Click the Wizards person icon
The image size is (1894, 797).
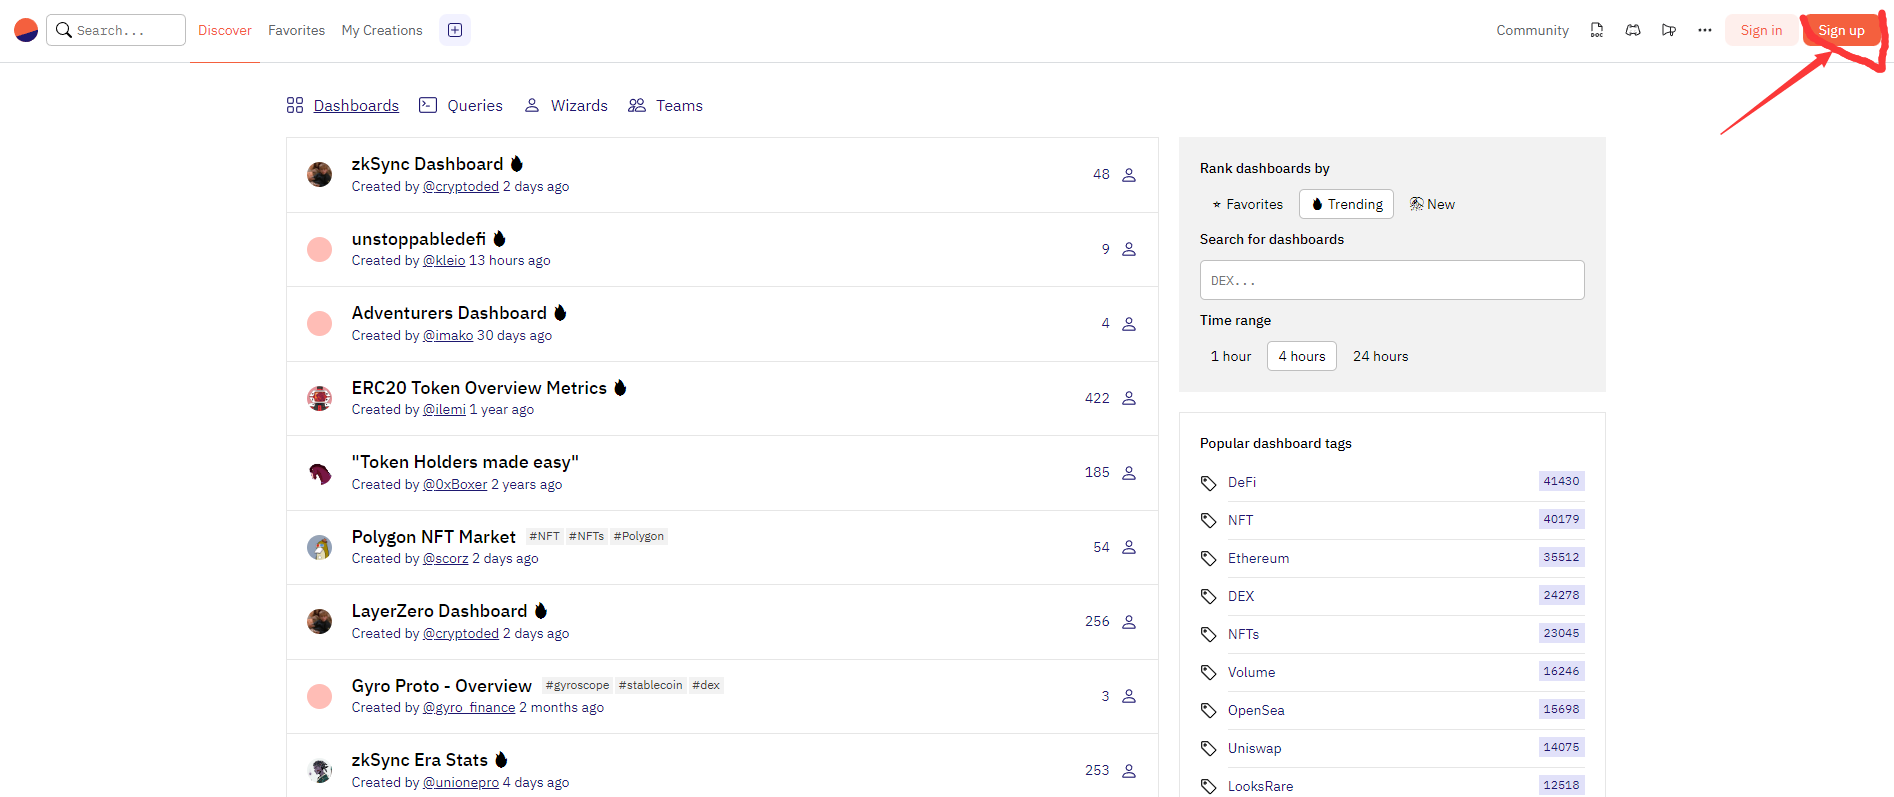pyautogui.click(x=532, y=105)
